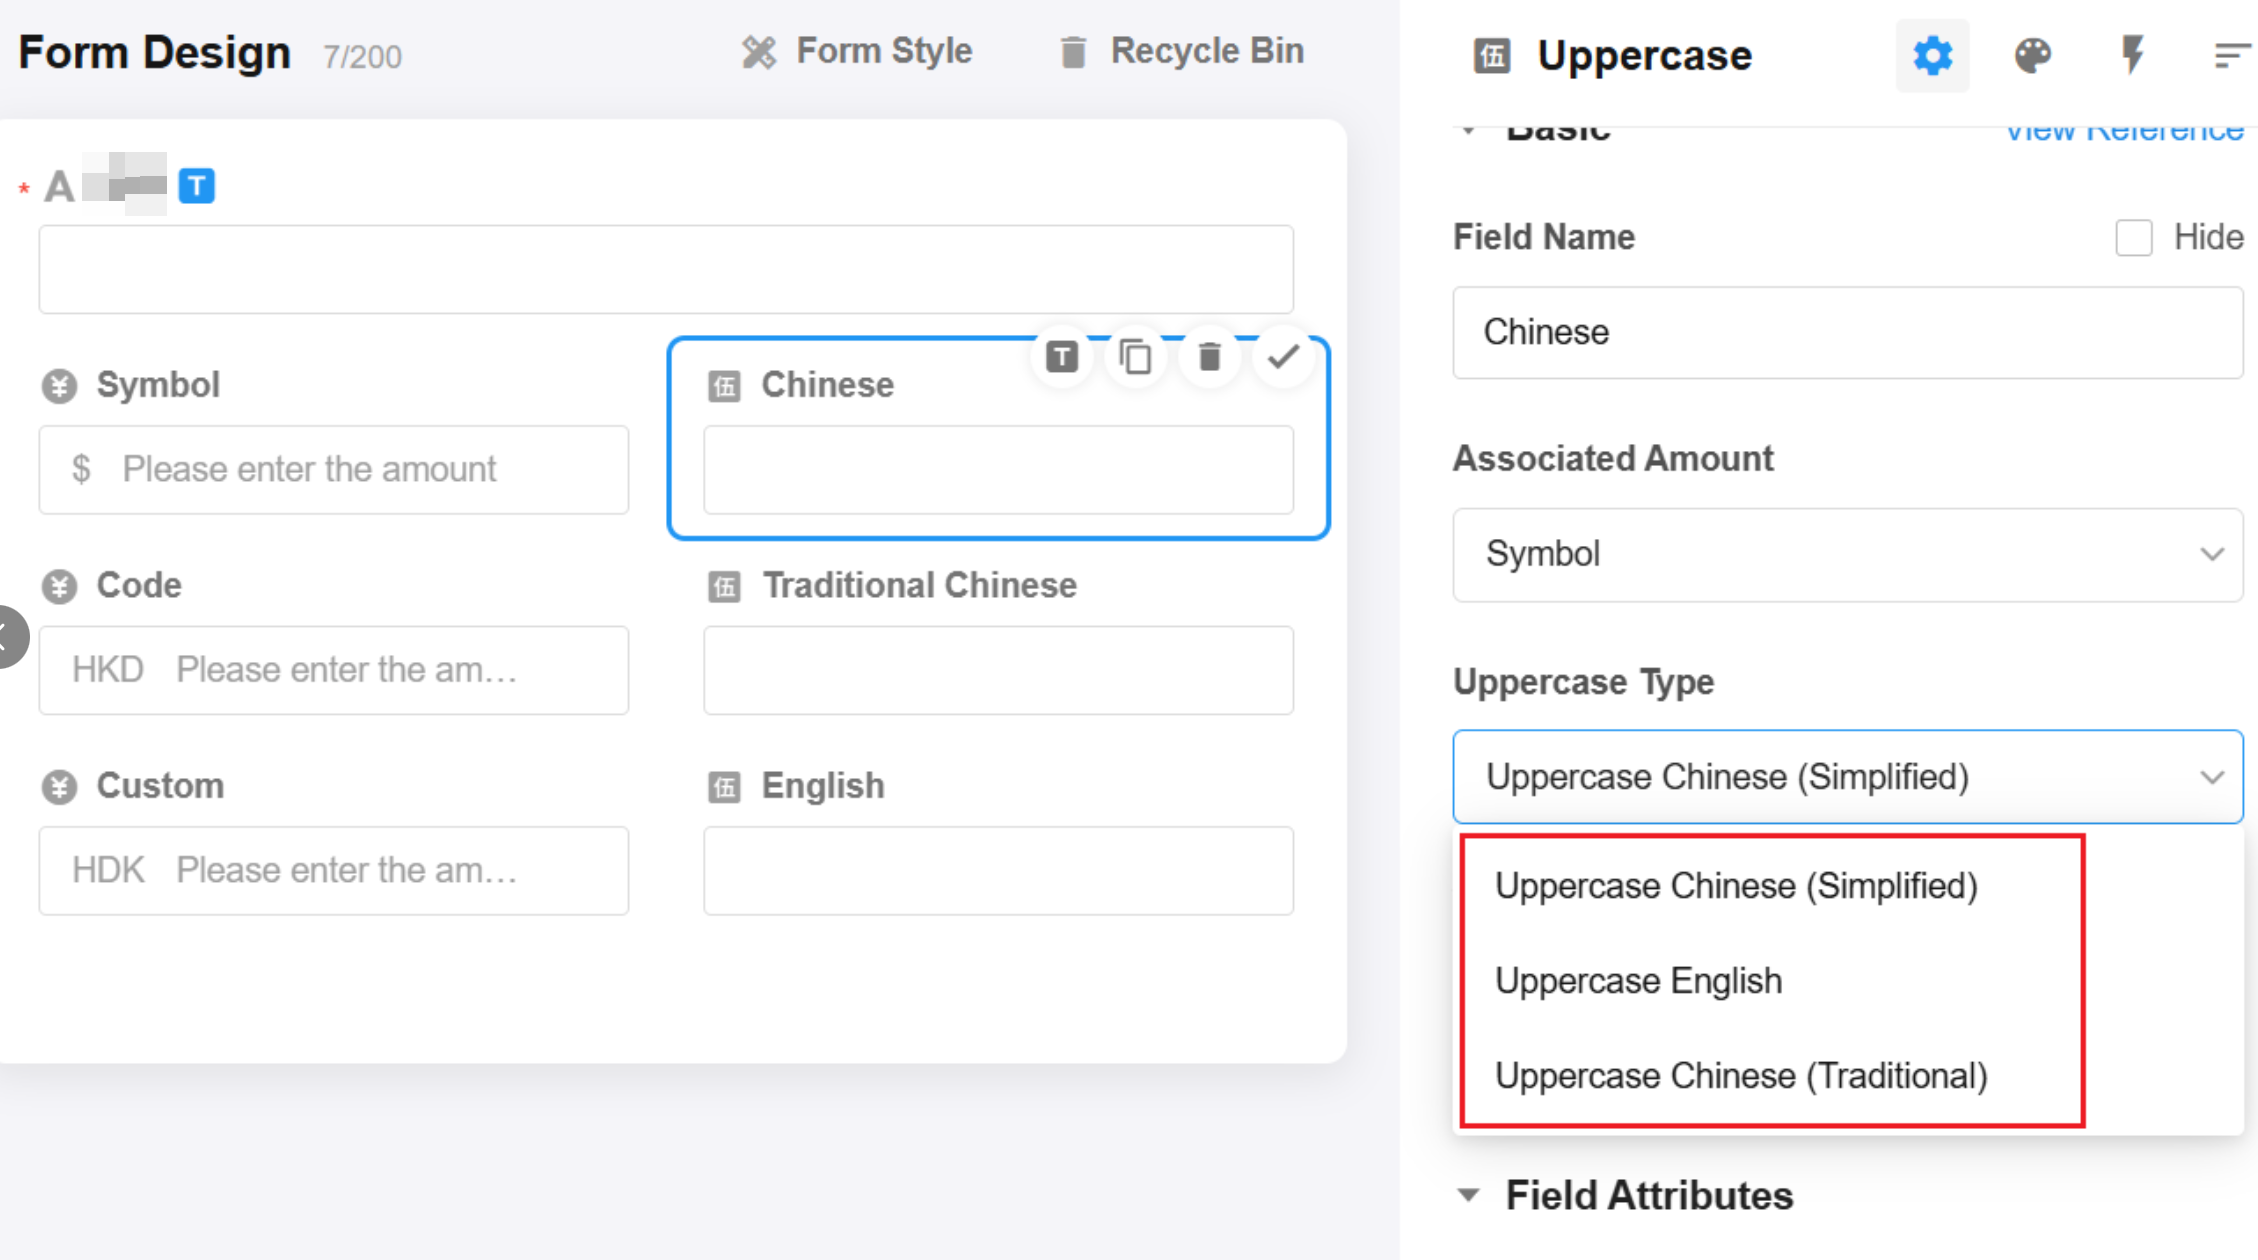This screenshot has height=1260, width=2258.
Task: Collapse the Field Attributes section
Action: (1468, 1195)
